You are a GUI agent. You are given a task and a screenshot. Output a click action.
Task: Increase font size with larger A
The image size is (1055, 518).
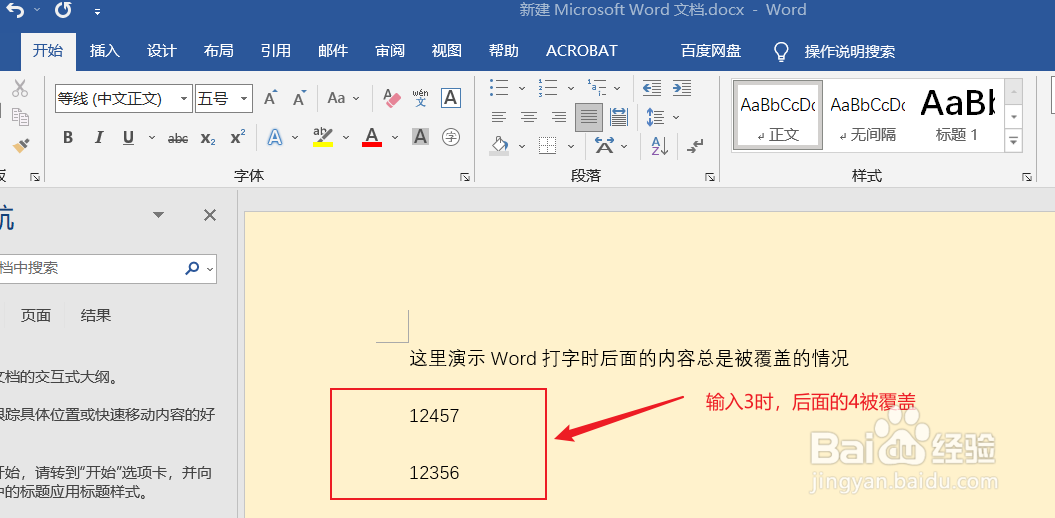(270, 98)
